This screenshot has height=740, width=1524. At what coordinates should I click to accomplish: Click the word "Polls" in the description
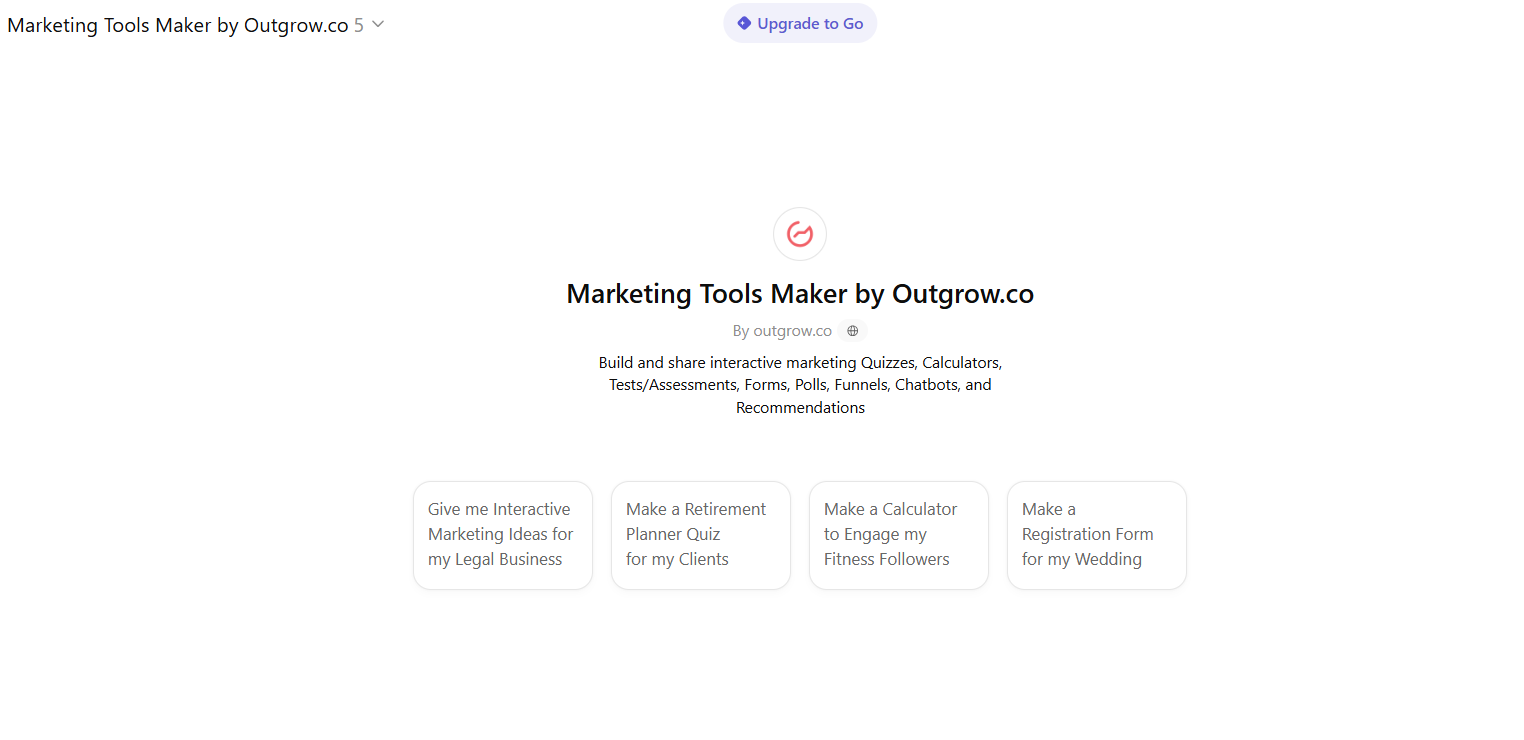(x=811, y=384)
